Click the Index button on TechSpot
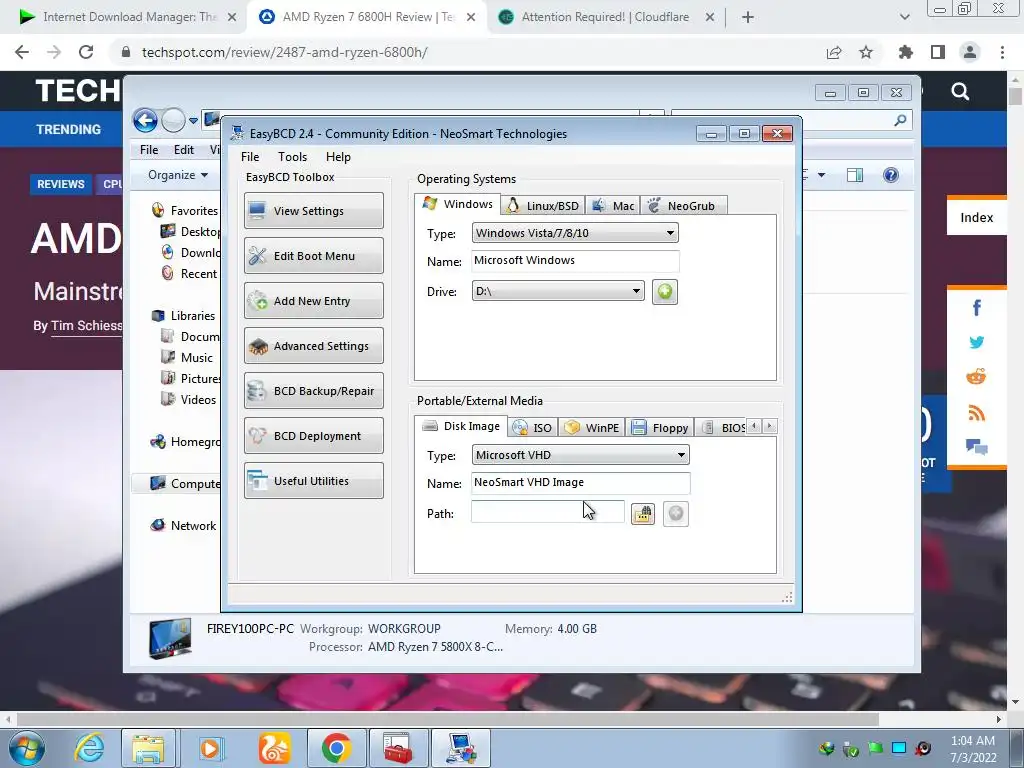 pos(977,217)
